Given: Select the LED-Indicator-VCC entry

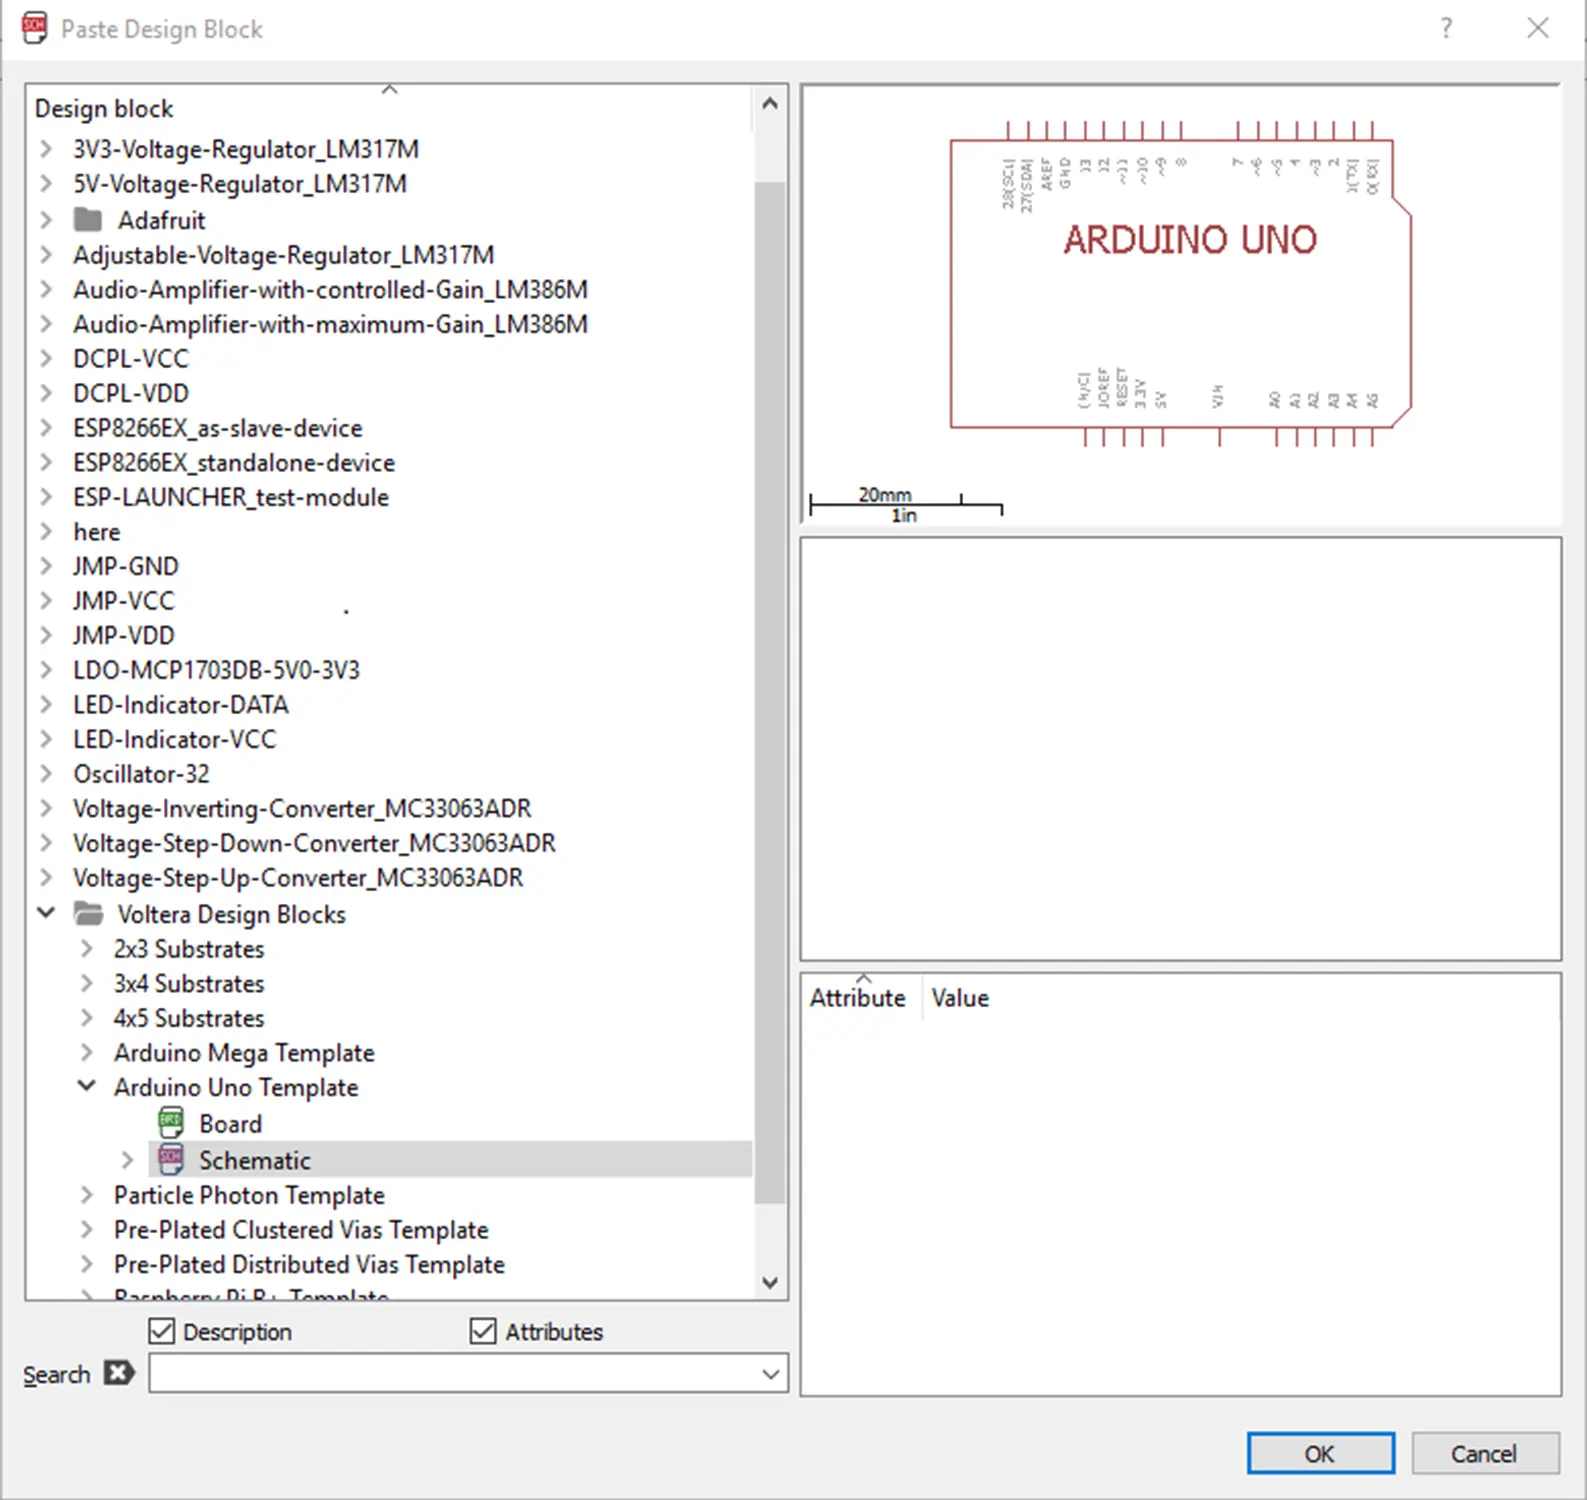Looking at the screenshot, I should (175, 739).
